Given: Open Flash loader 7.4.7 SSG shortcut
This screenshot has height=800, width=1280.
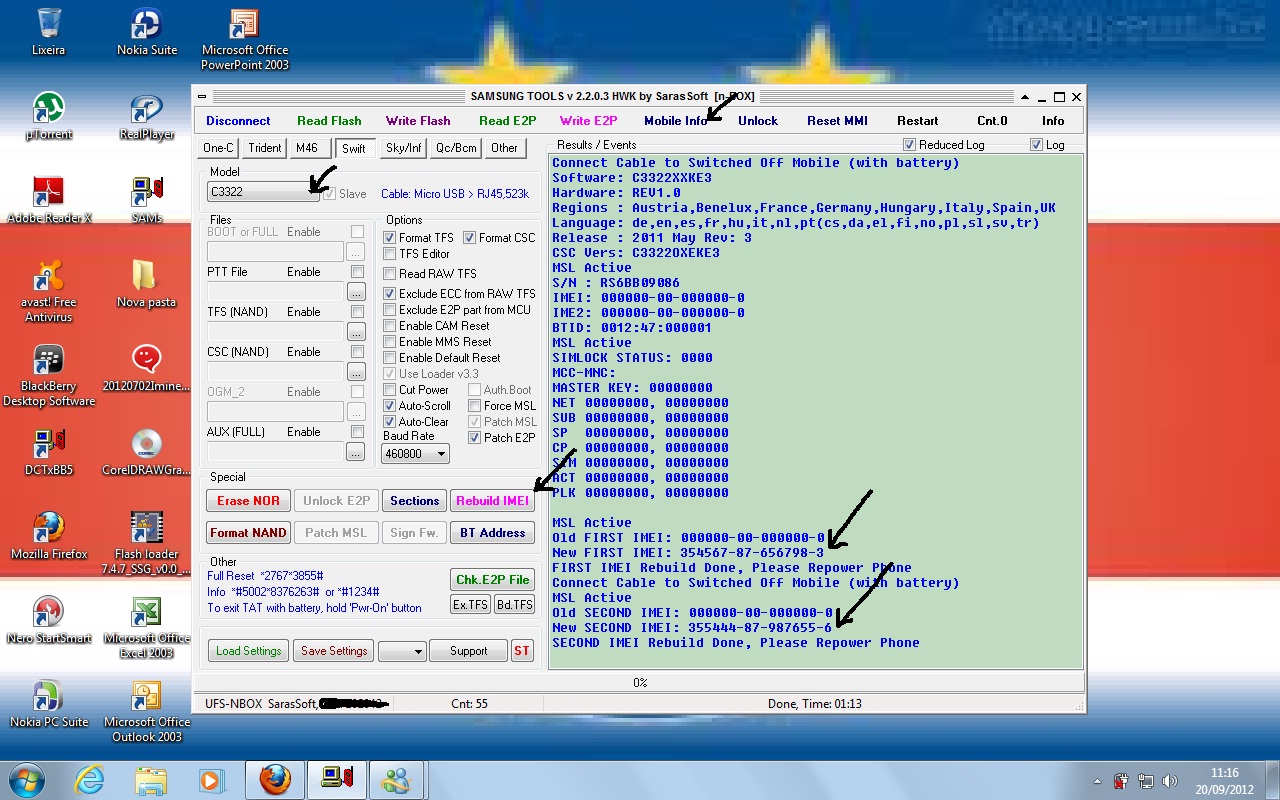Looking at the screenshot, I should (147, 543).
